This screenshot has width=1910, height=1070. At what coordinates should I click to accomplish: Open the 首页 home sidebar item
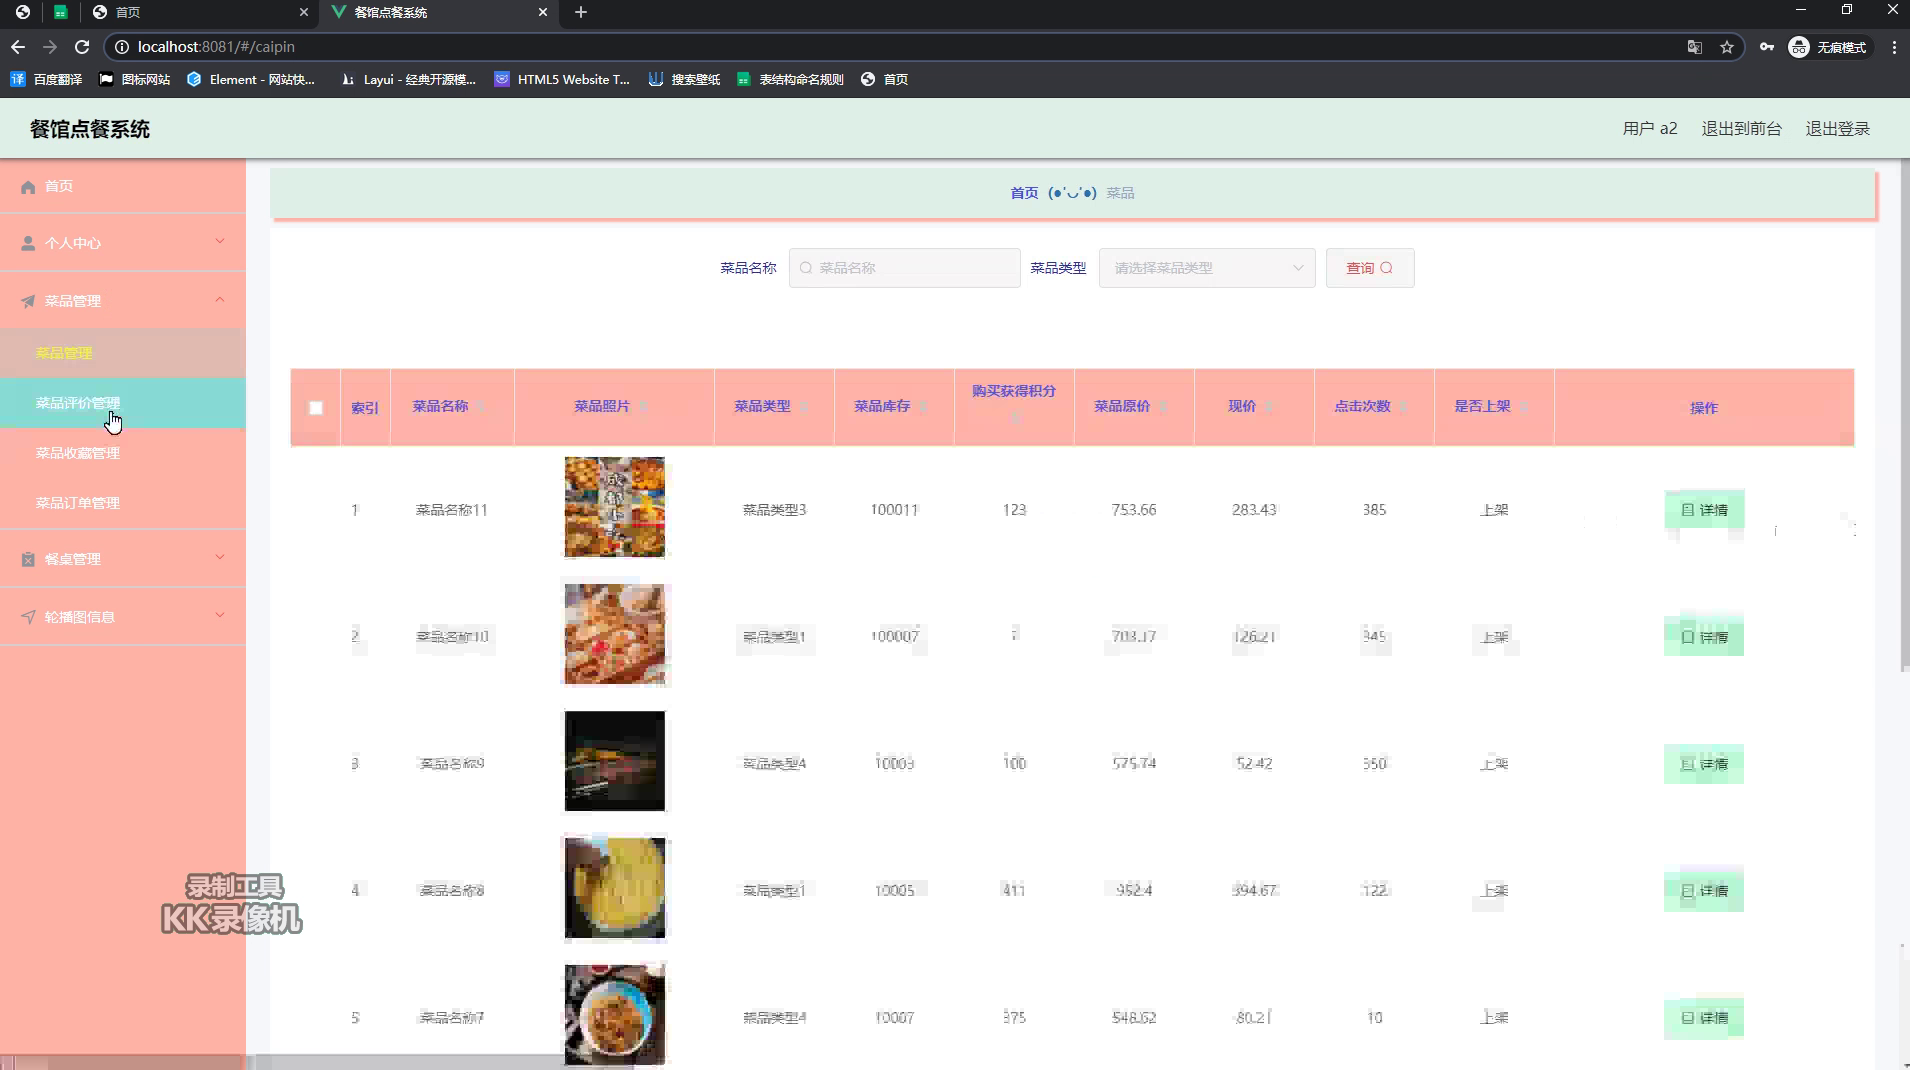click(x=122, y=186)
